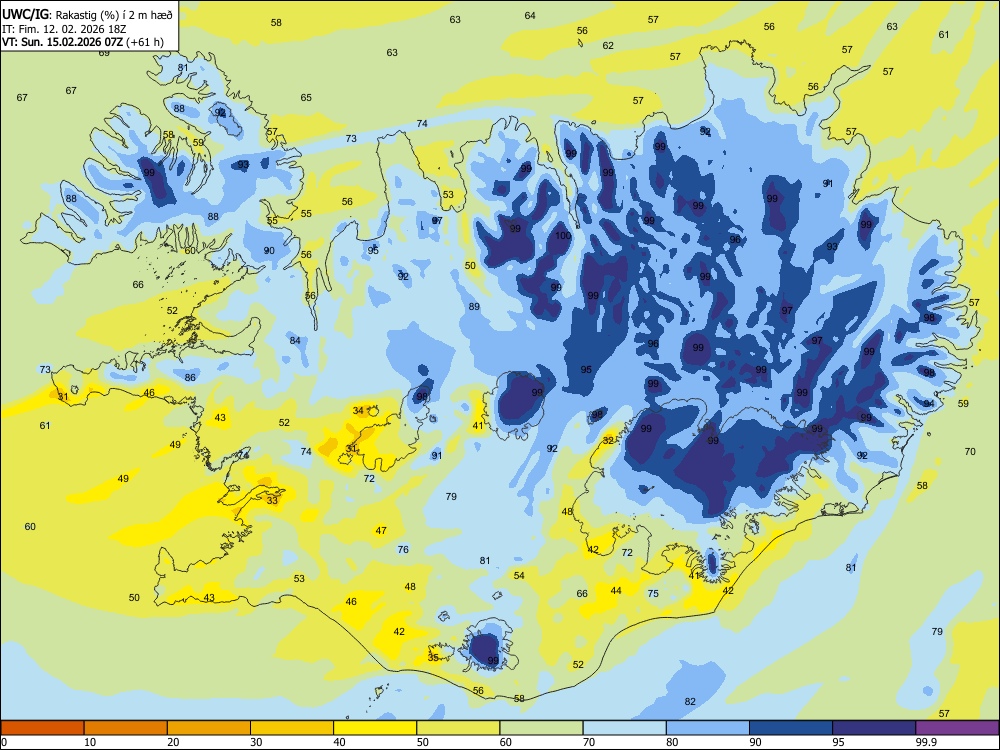
Task: Click the title text 'Rakastig (%) í 2 m hæð'
Action: (114, 15)
